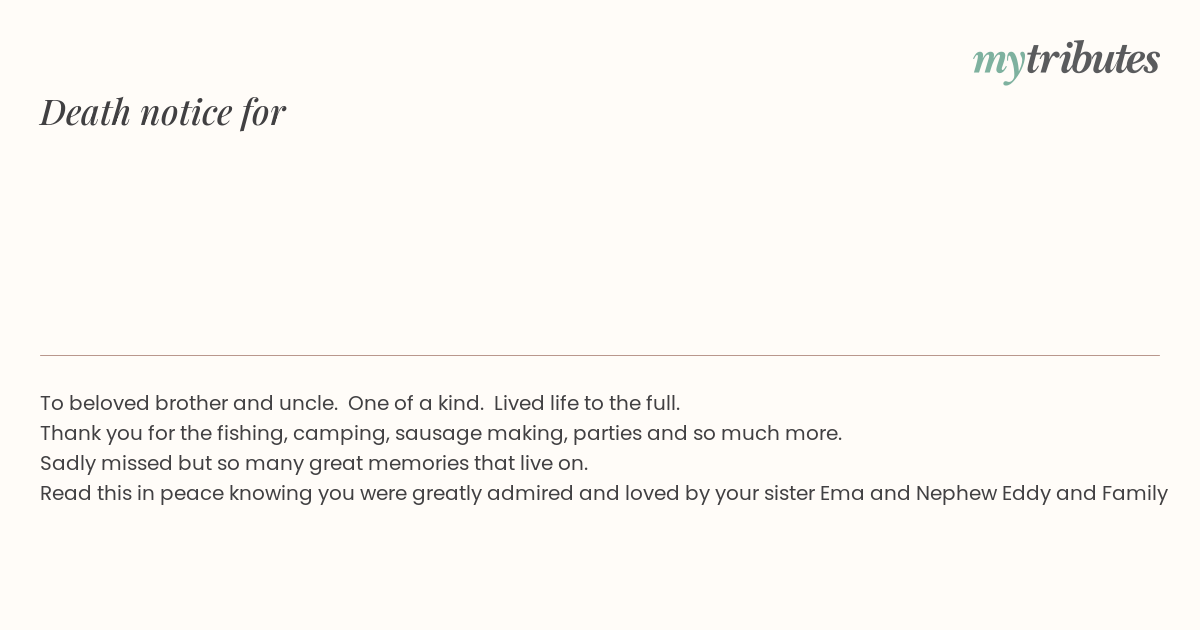This screenshot has width=1200, height=630.
Task: Click the line starting "Thank you for the fishing"
Action: (441, 433)
